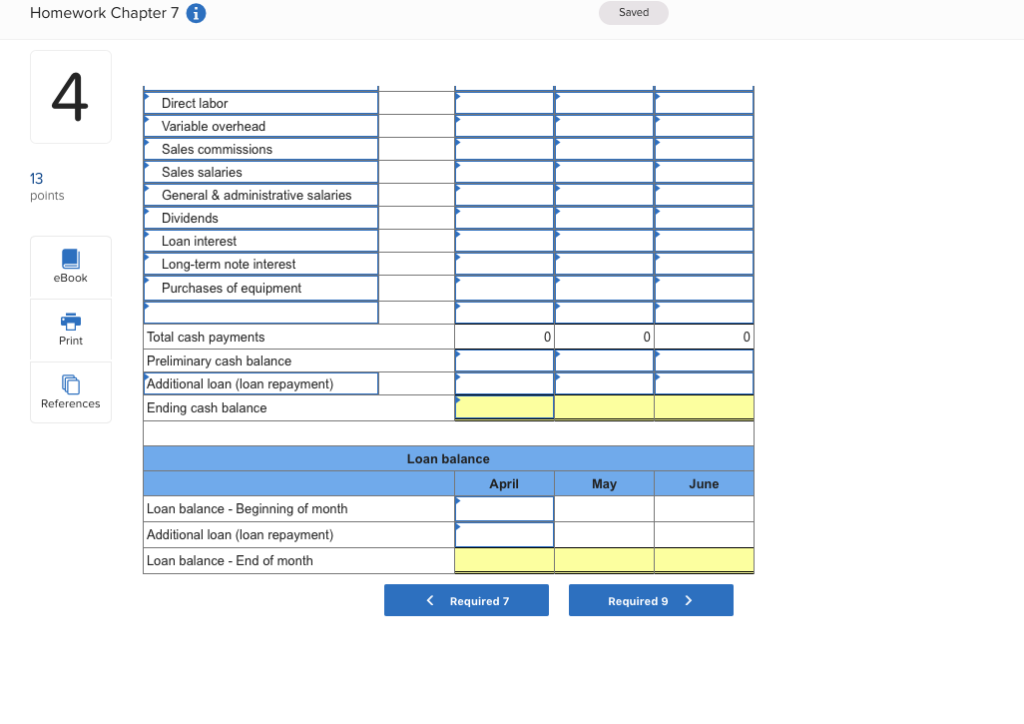This screenshot has width=1024, height=724.
Task: Click the April Total cash payments value
Action: point(504,337)
